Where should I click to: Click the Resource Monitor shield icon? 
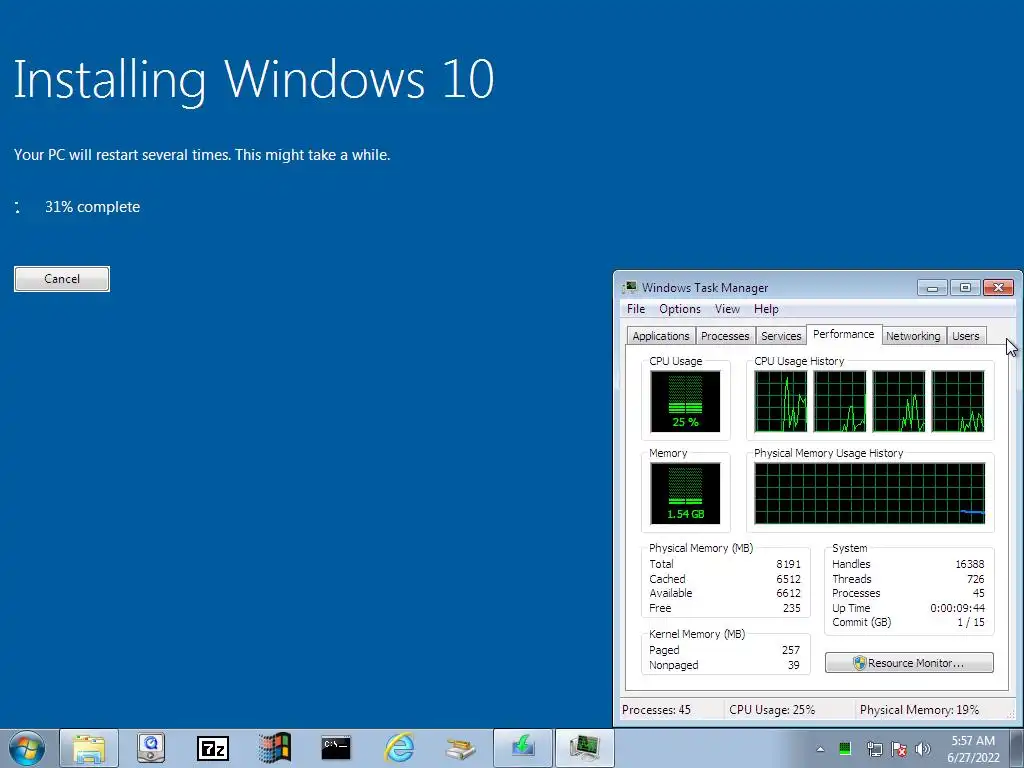[859, 663]
